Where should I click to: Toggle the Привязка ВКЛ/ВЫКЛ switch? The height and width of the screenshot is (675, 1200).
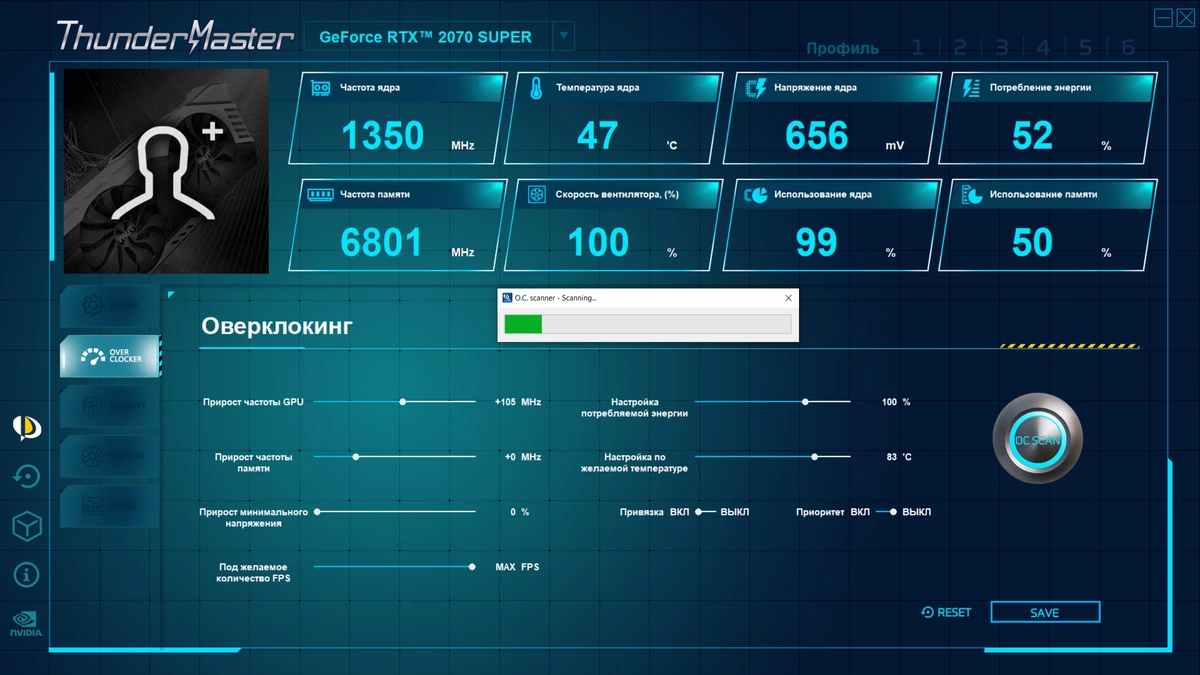(x=706, y=512)
